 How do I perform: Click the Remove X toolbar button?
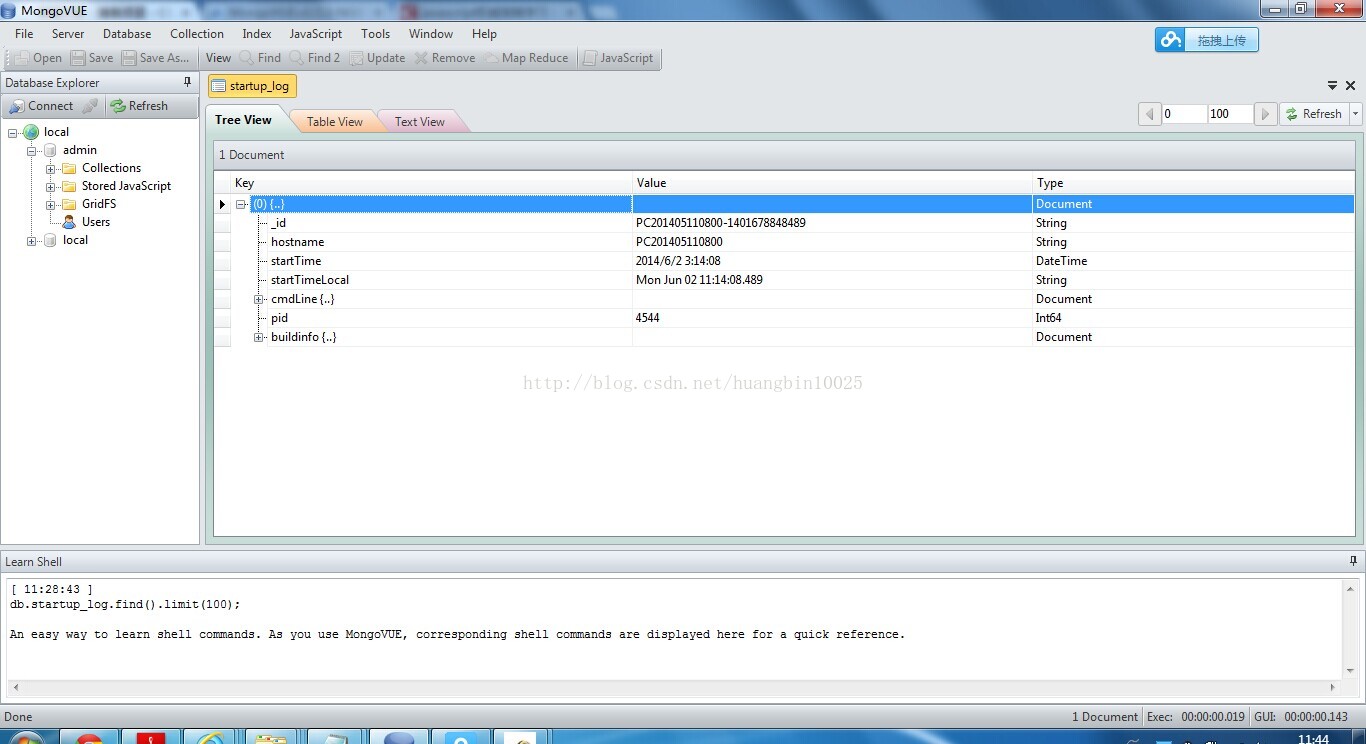445,58
